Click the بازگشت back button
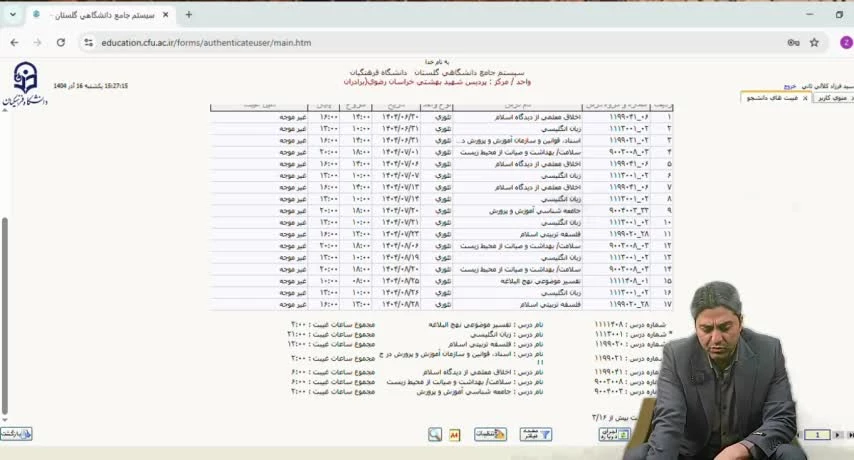 point(17,434)
